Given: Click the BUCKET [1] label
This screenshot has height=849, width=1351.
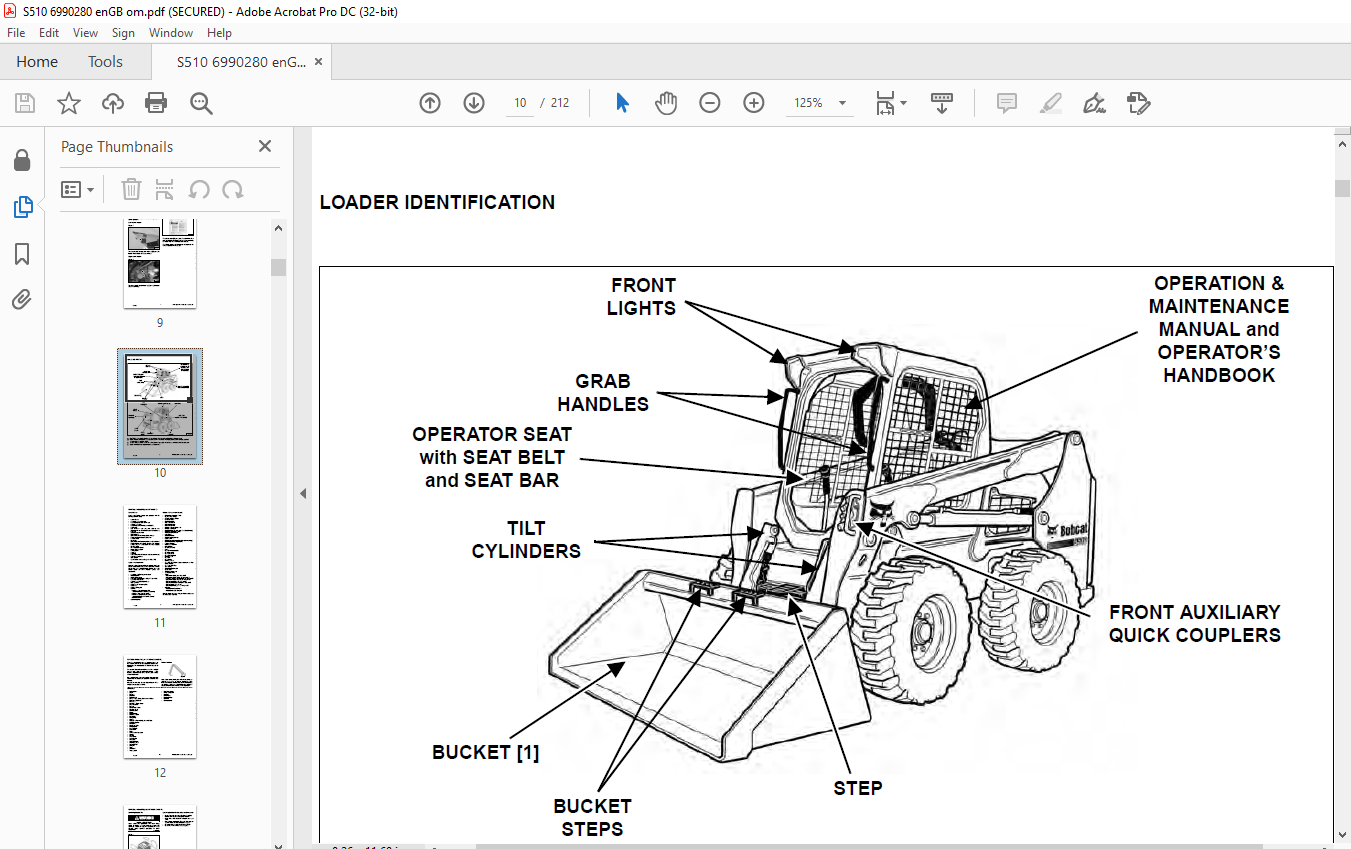Looking at the screenshot, I should coord(485,753).
